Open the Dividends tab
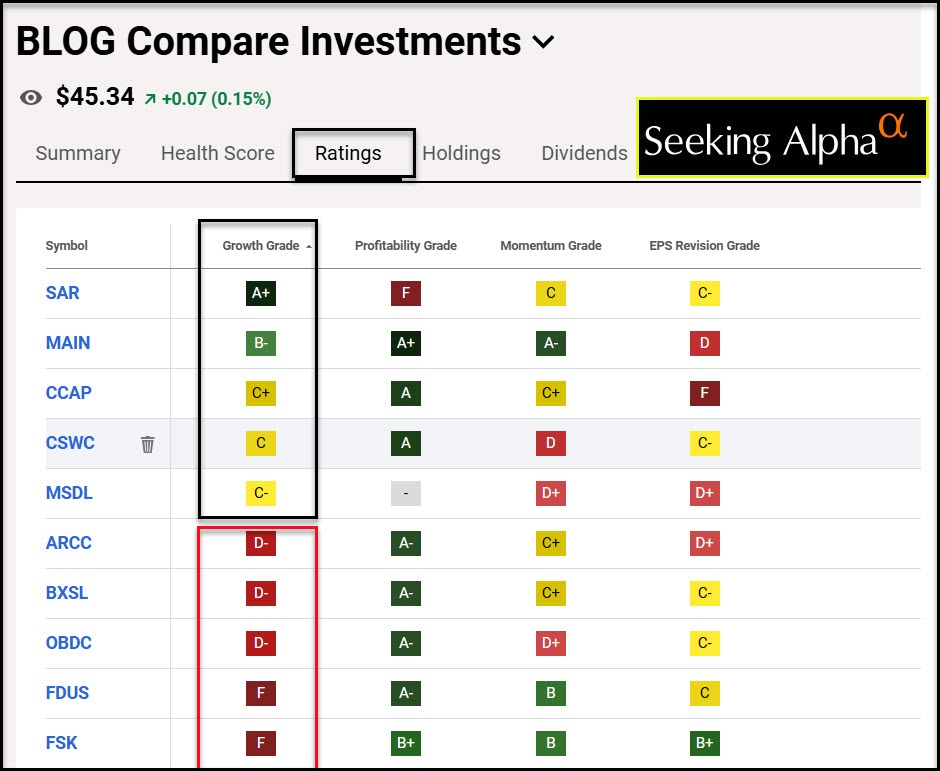The height and width of the screenshot is (771, 940). pos(584,153)
